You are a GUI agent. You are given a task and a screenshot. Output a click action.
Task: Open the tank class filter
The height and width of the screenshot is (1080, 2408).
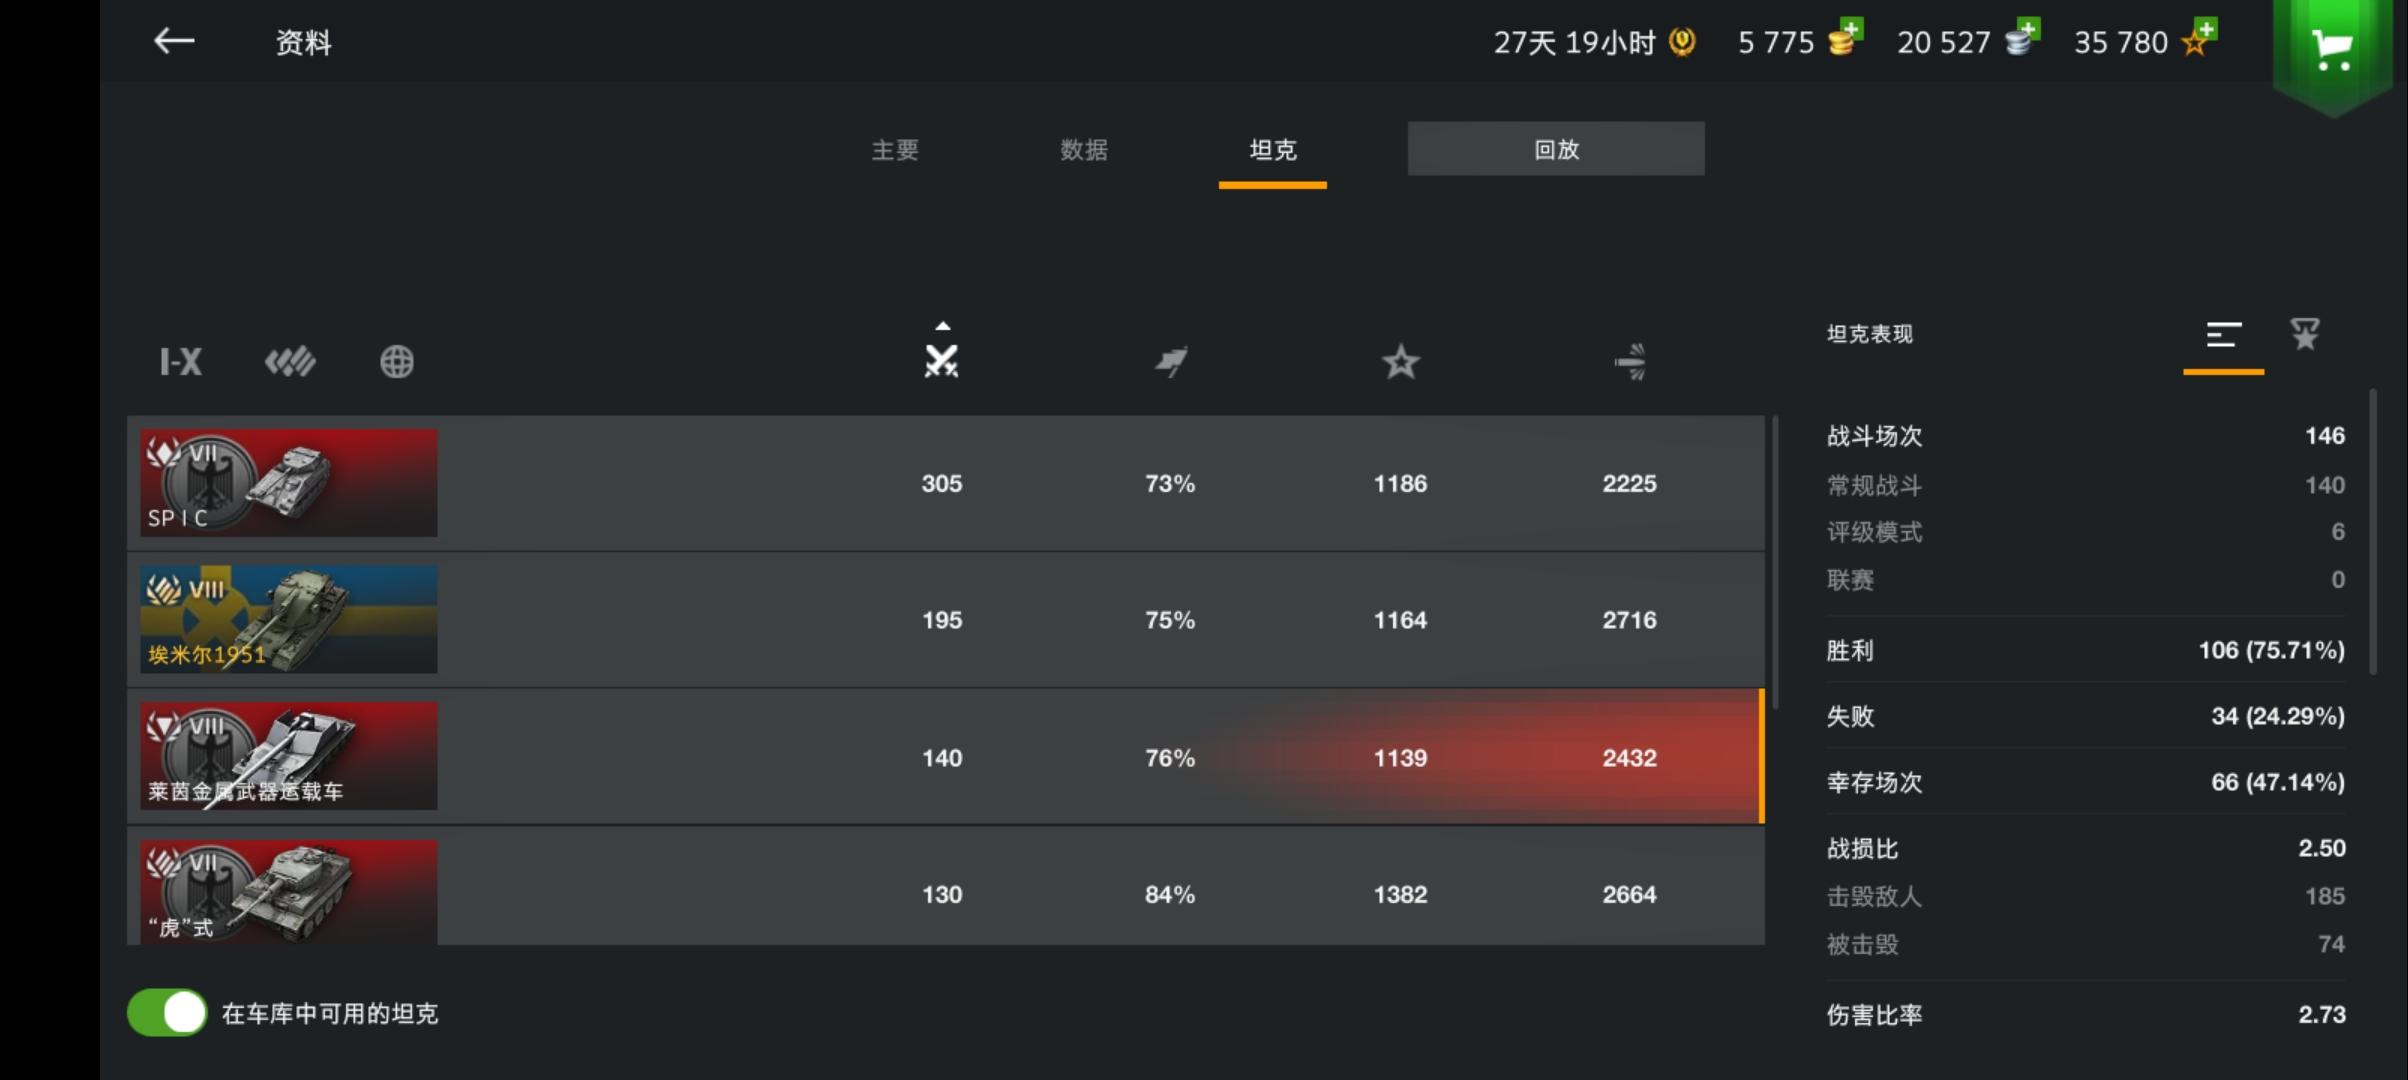click(290, 361)
